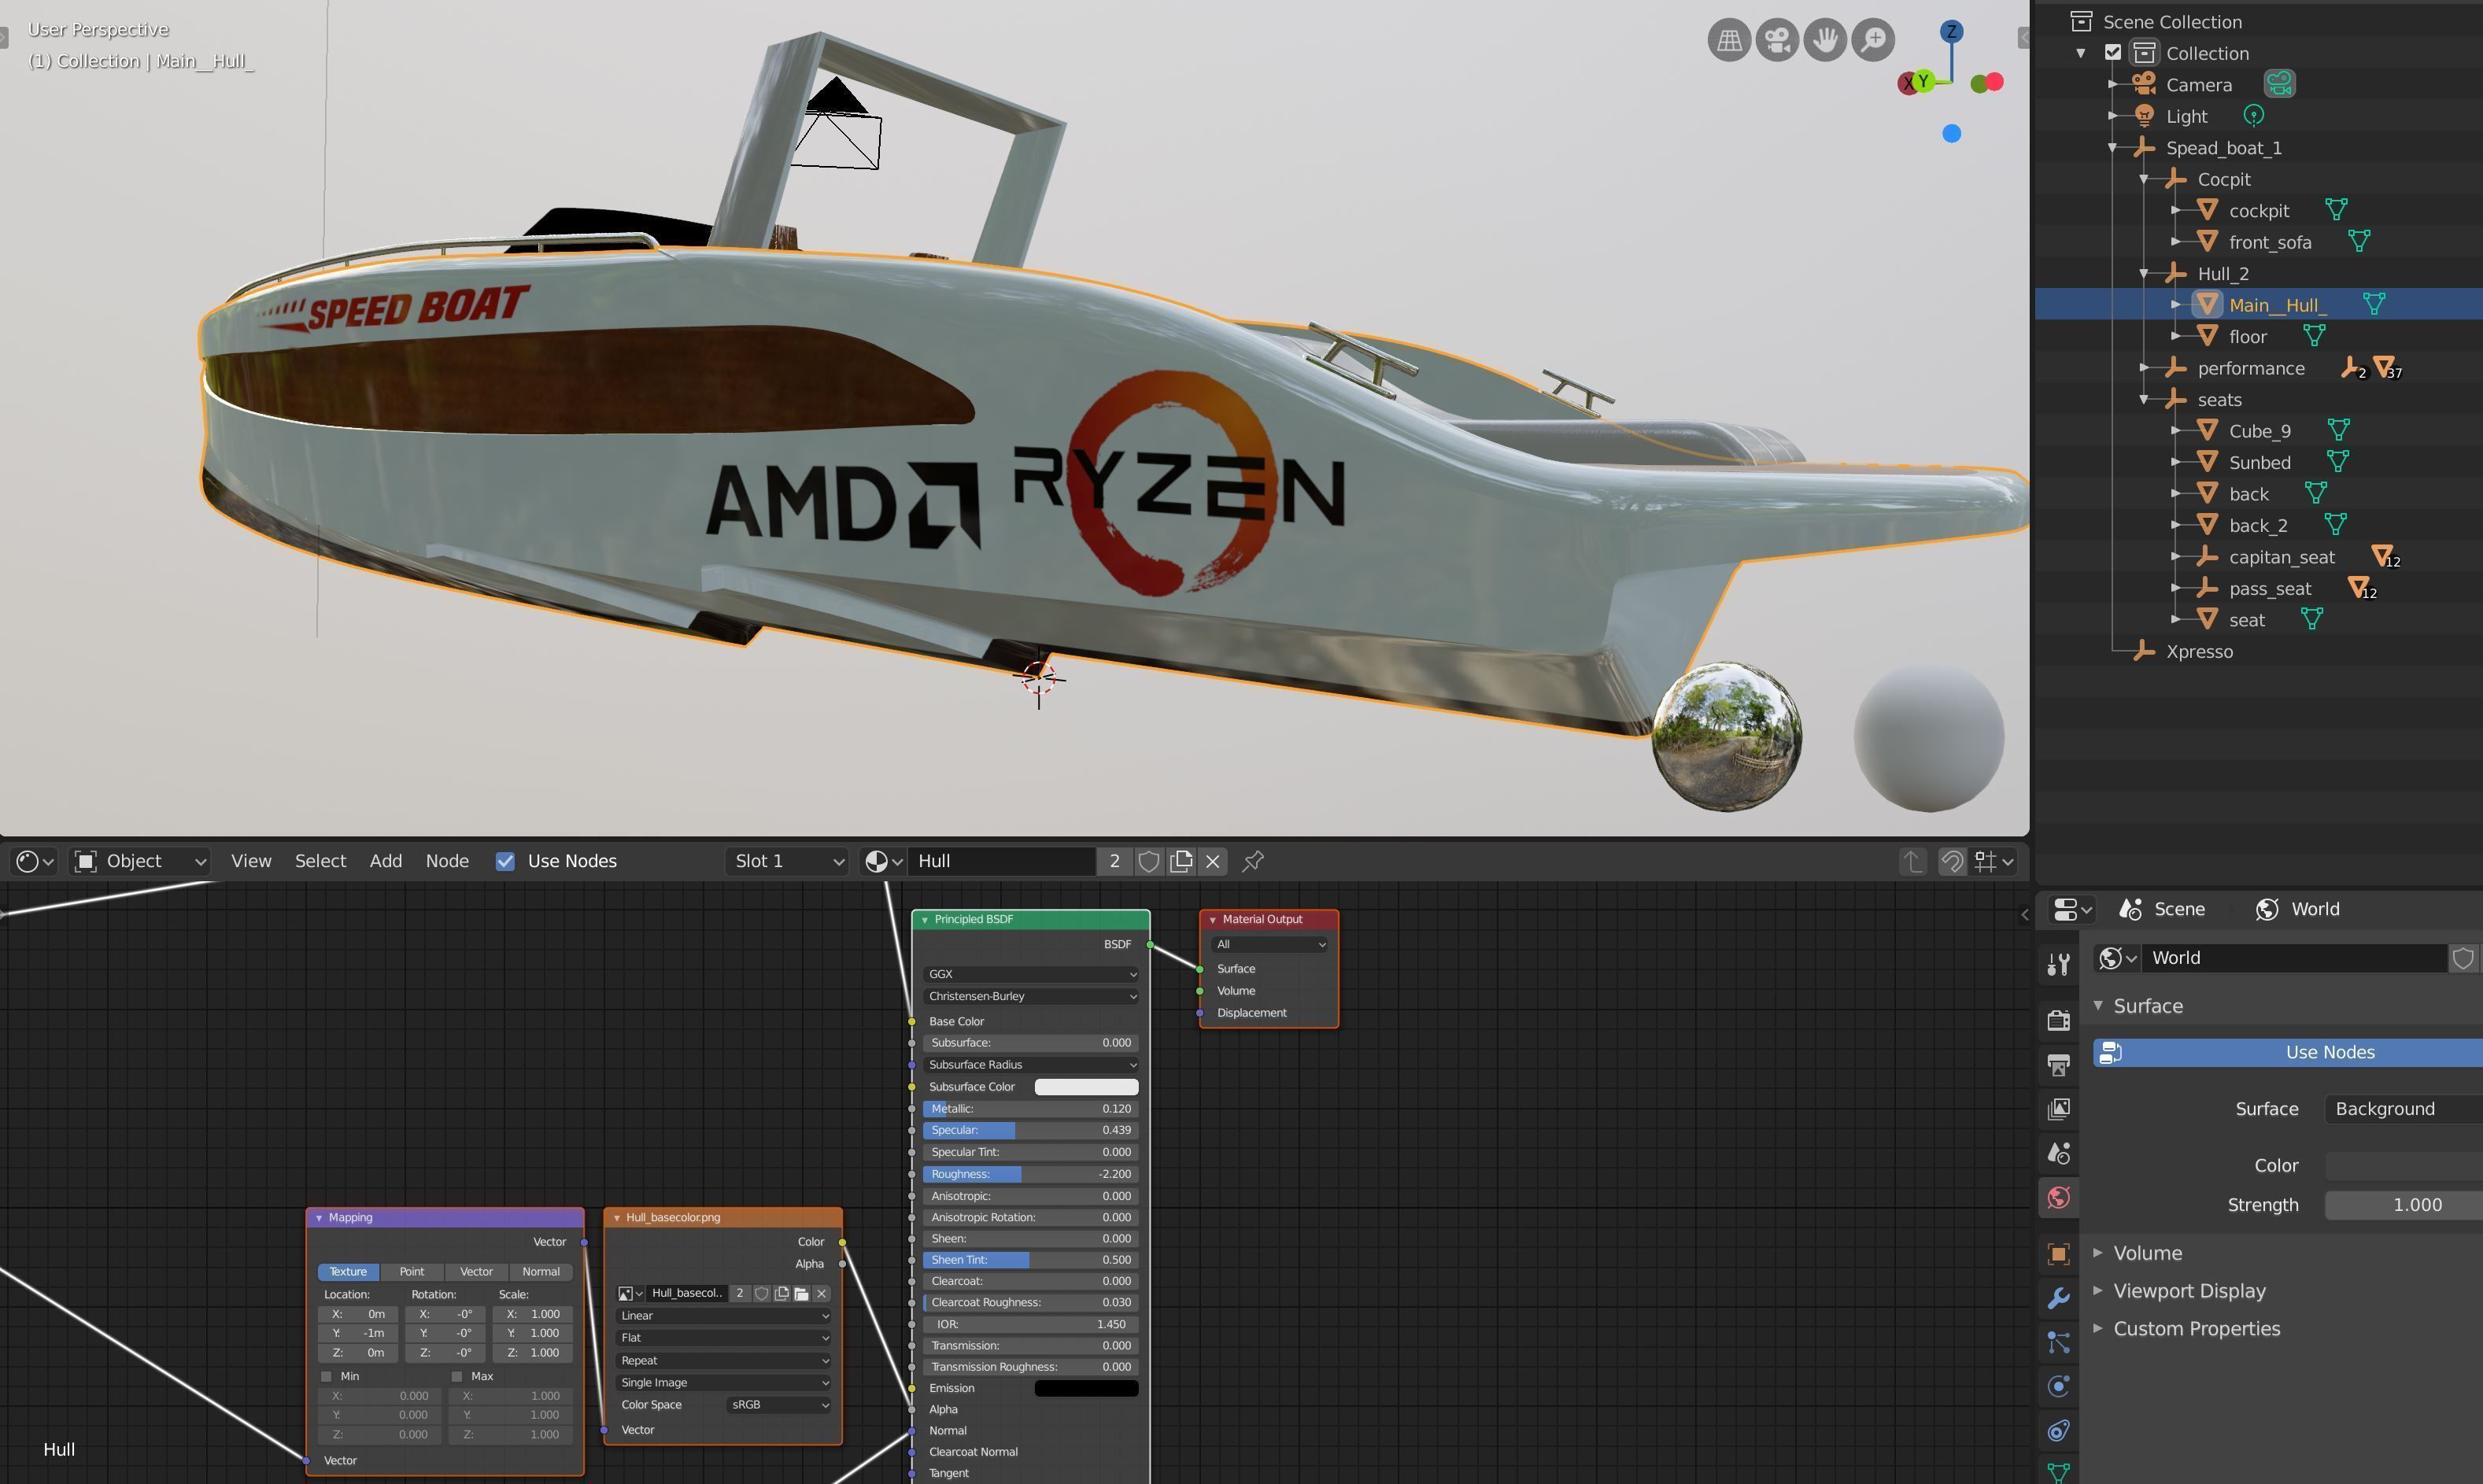Click the Y axis on navigation gizmo

(x=1922, y=81)
